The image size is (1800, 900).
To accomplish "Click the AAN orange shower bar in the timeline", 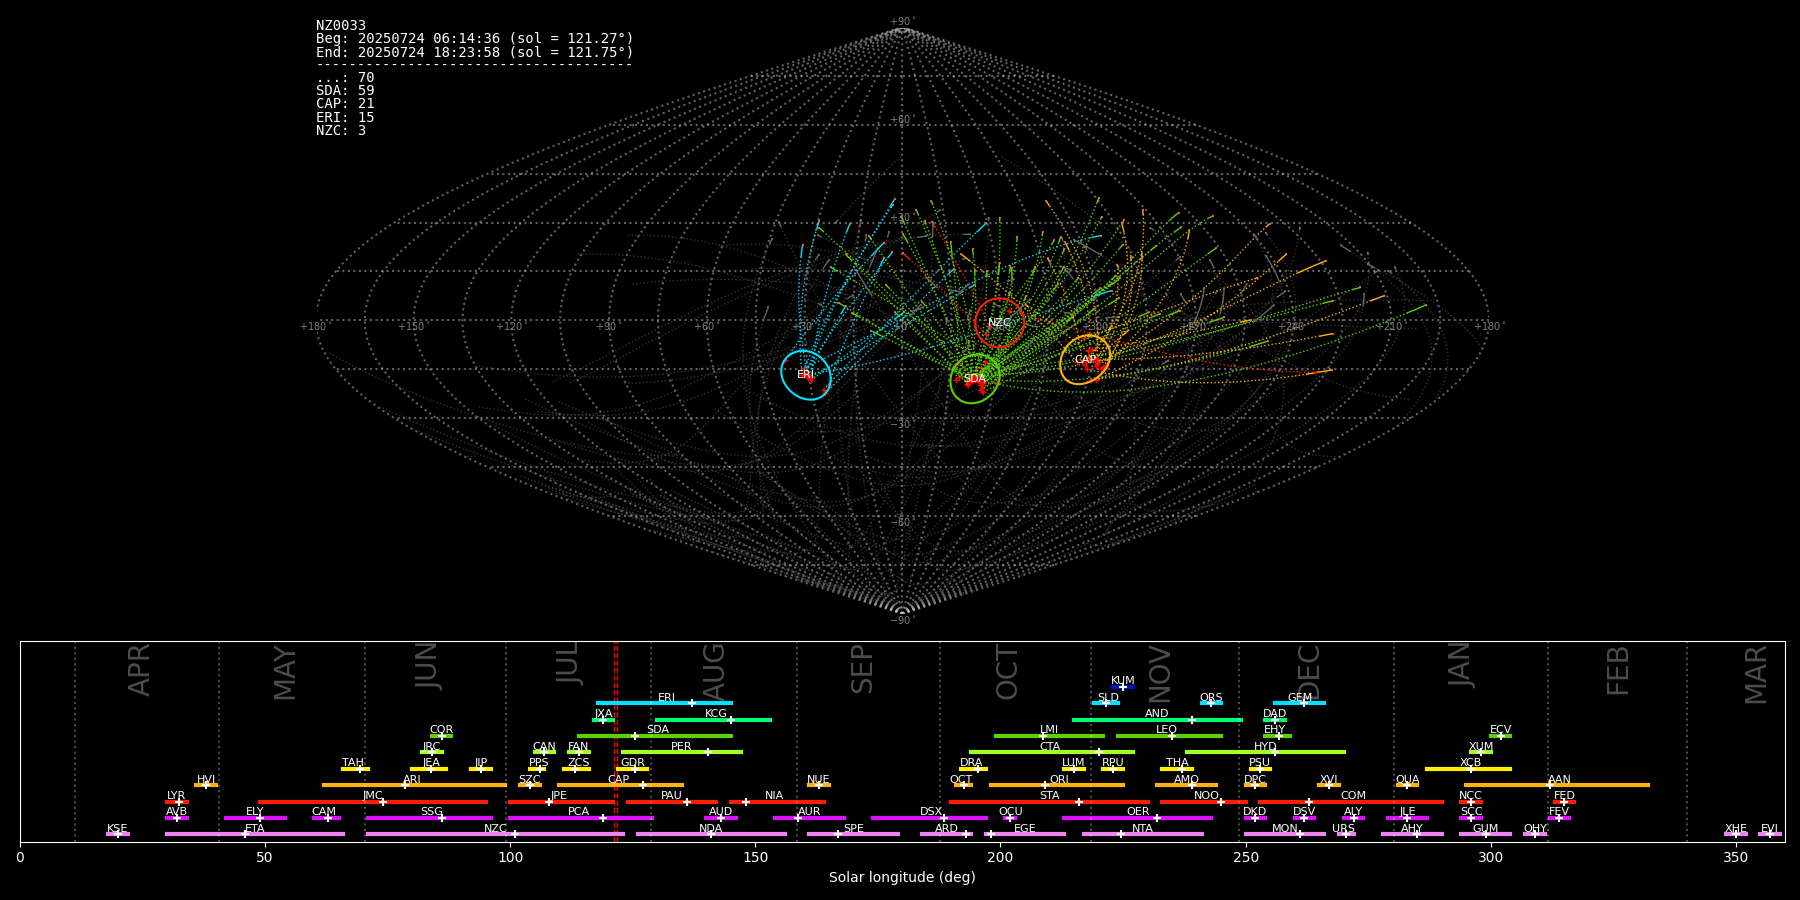I will pyautogui.click(x=1557, y=785).
